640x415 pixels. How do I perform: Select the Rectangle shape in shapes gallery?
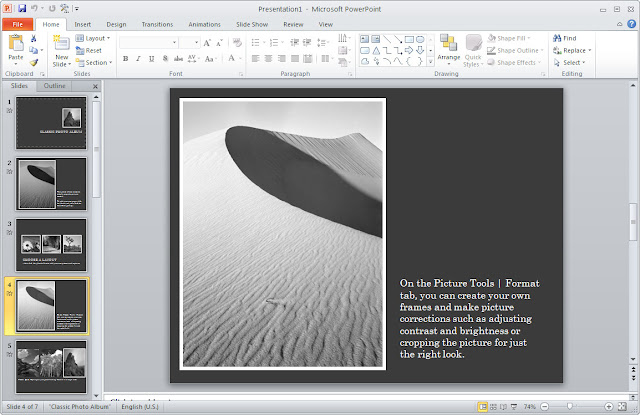tap(409, 39)
